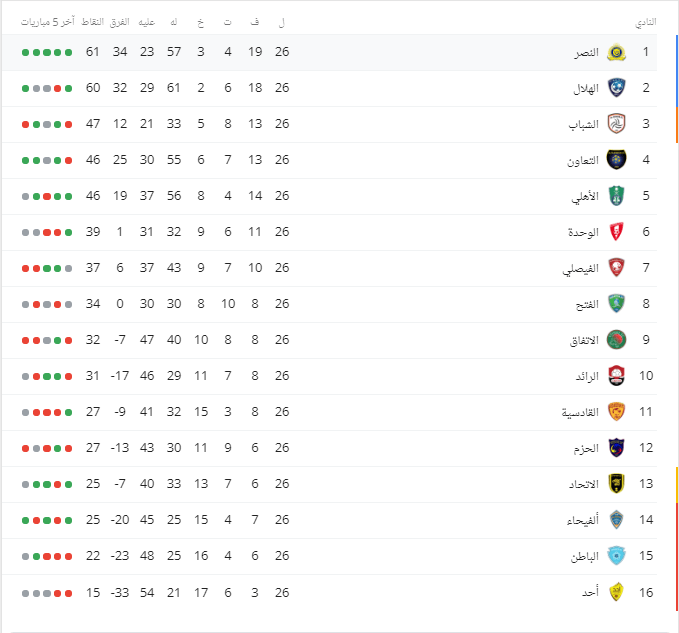Click the الباطن team name
This screenshot has height=633, width=679.
pyautogui.click(x=585, y=556)
